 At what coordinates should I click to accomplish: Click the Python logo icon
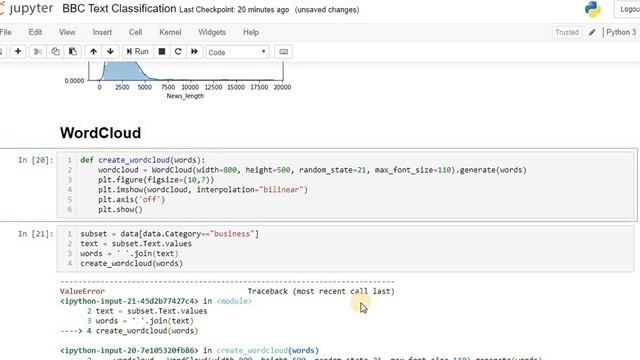tap(593, 9)
